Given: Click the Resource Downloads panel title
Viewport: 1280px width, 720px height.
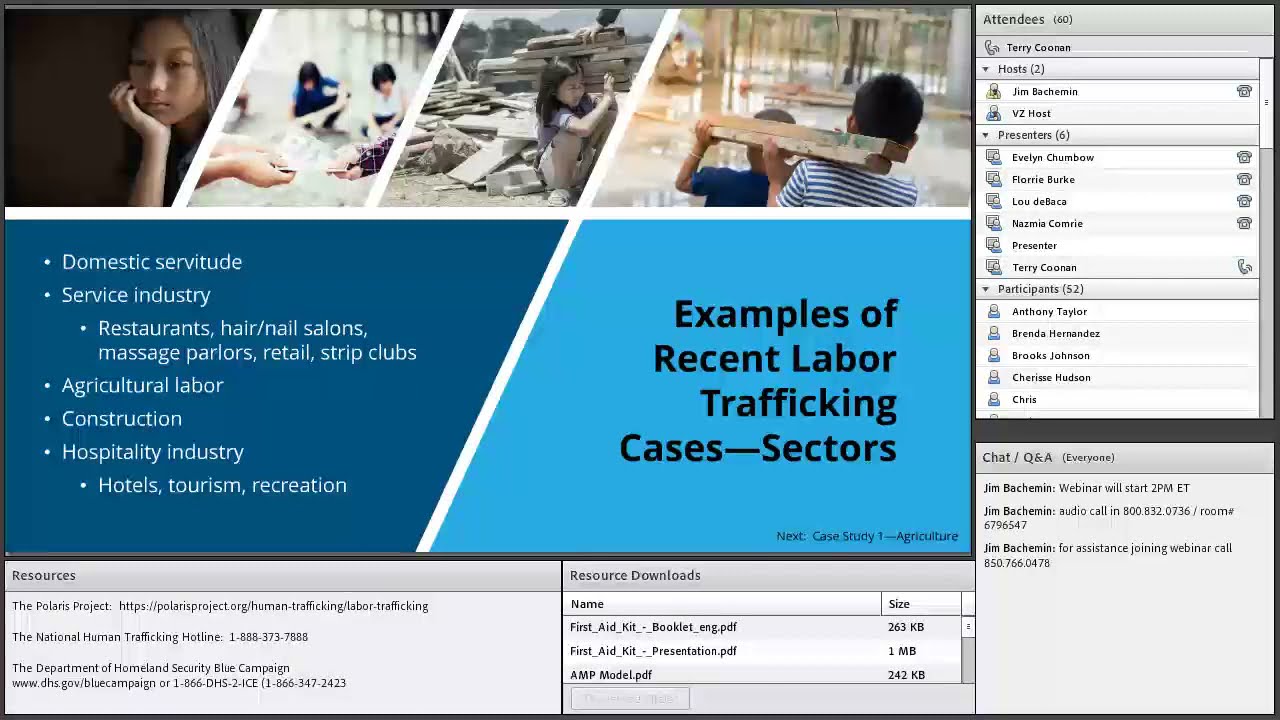Looking at the screenshot, I should point(635,575).
